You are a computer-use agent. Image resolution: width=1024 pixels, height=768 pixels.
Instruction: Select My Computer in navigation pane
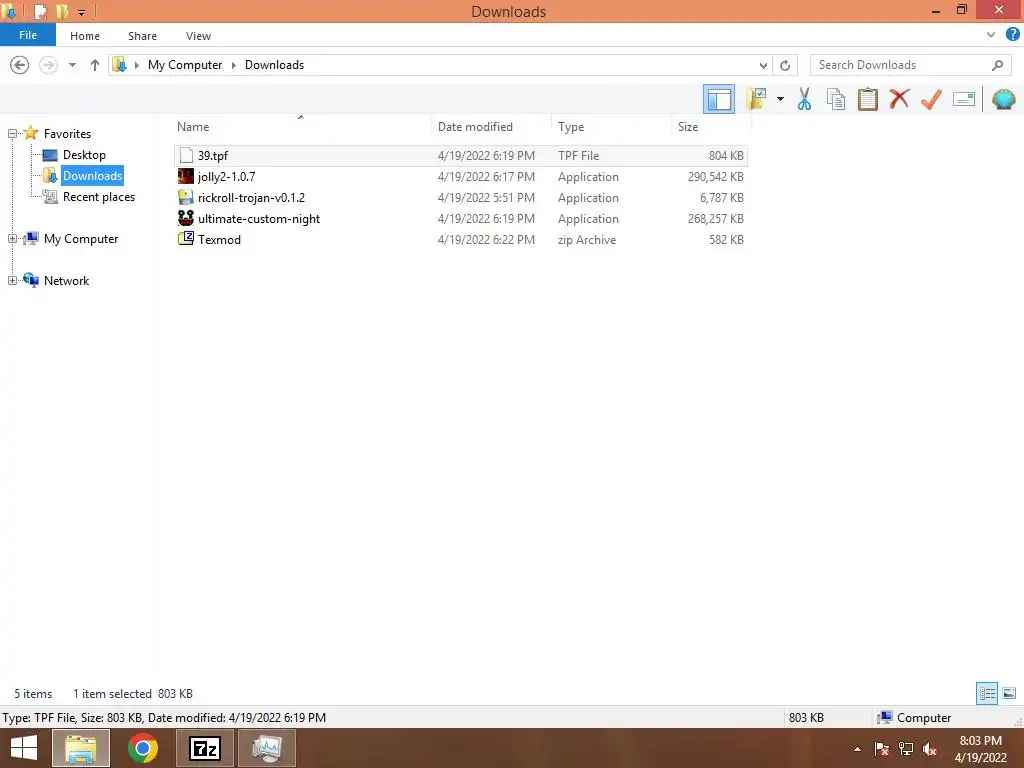point(81,238)
